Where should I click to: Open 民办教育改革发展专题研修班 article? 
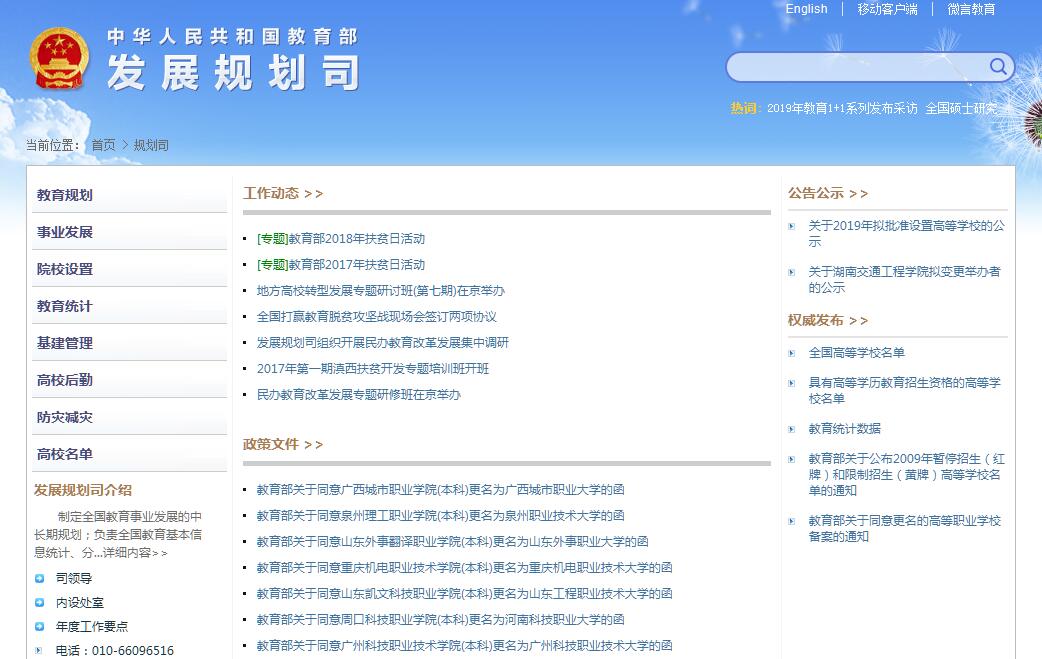click(x=359, y=395)
